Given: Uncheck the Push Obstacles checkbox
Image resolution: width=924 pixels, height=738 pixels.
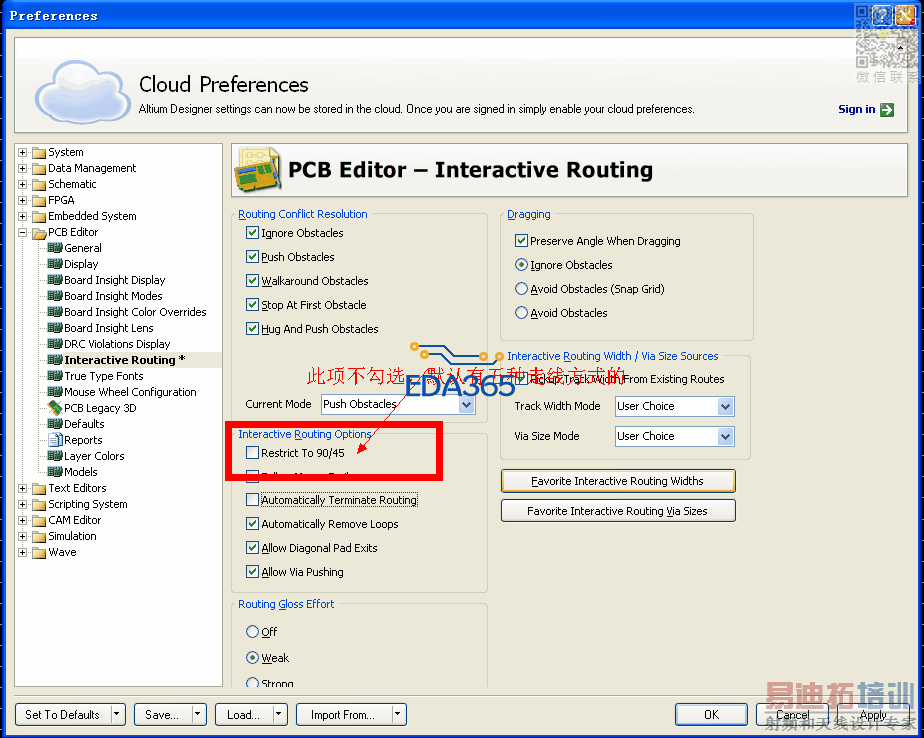Looking at the screenshot, I should click(252, 257).
